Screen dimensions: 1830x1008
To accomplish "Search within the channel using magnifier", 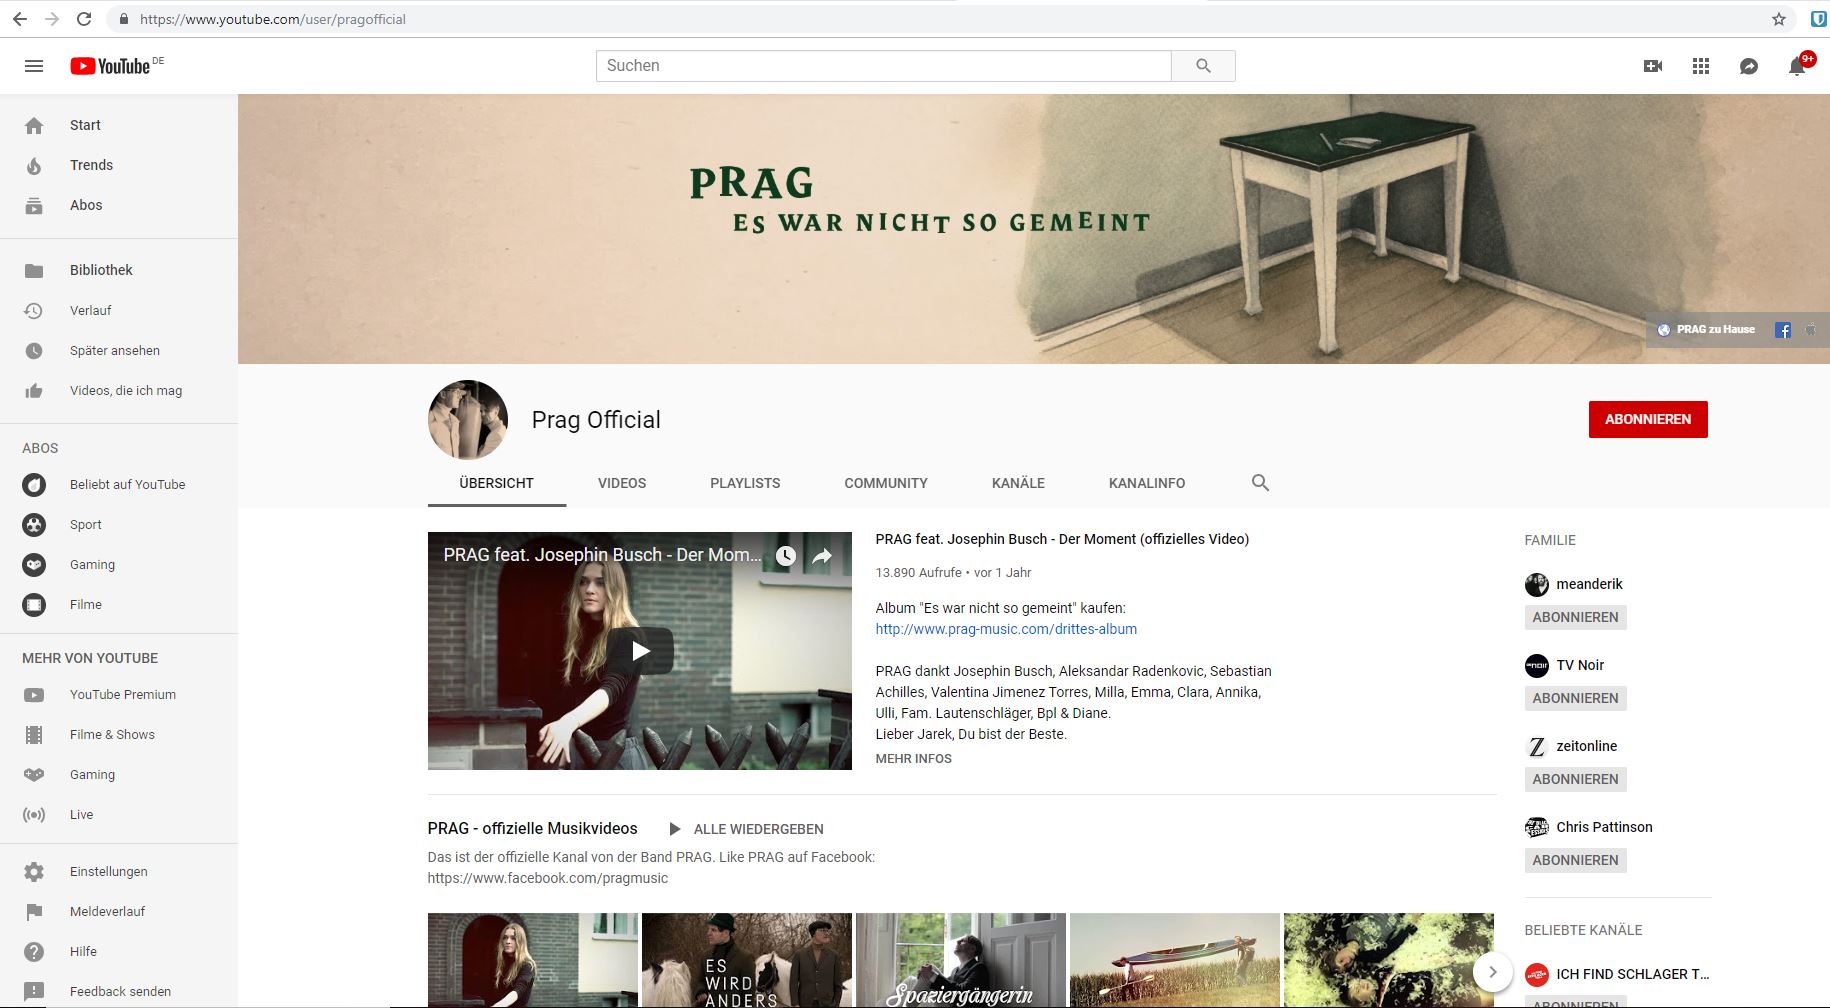I will click(1260, 483).
